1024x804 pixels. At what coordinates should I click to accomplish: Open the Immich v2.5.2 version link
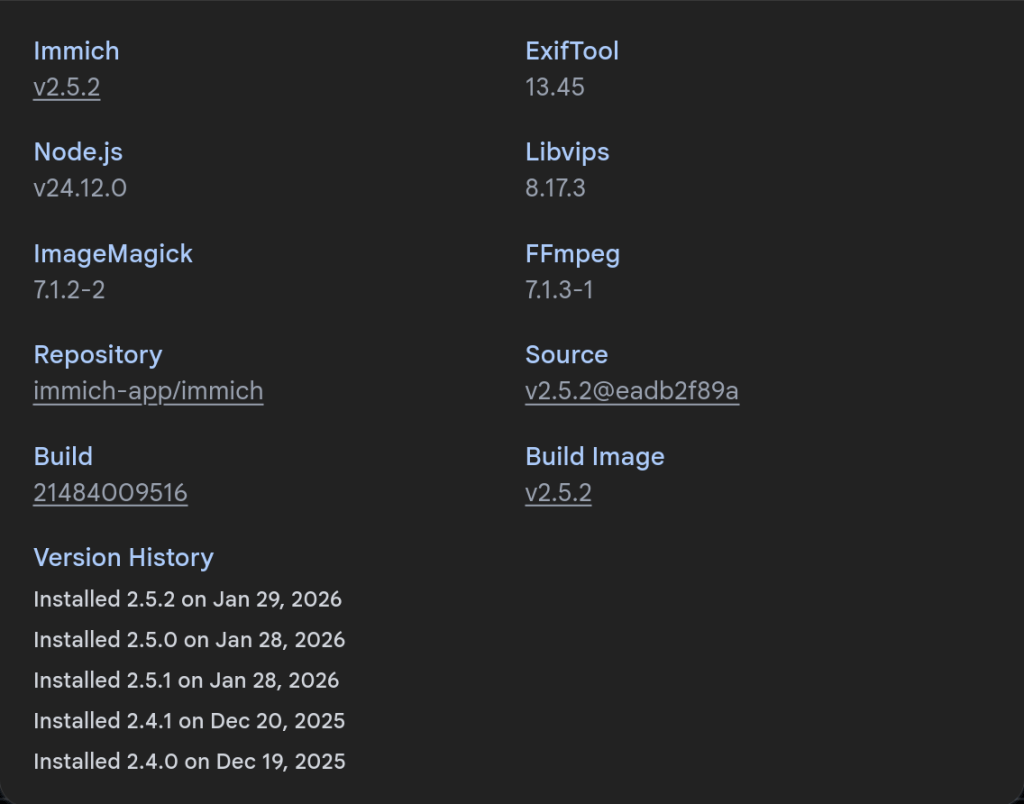(x=66, y=87)
